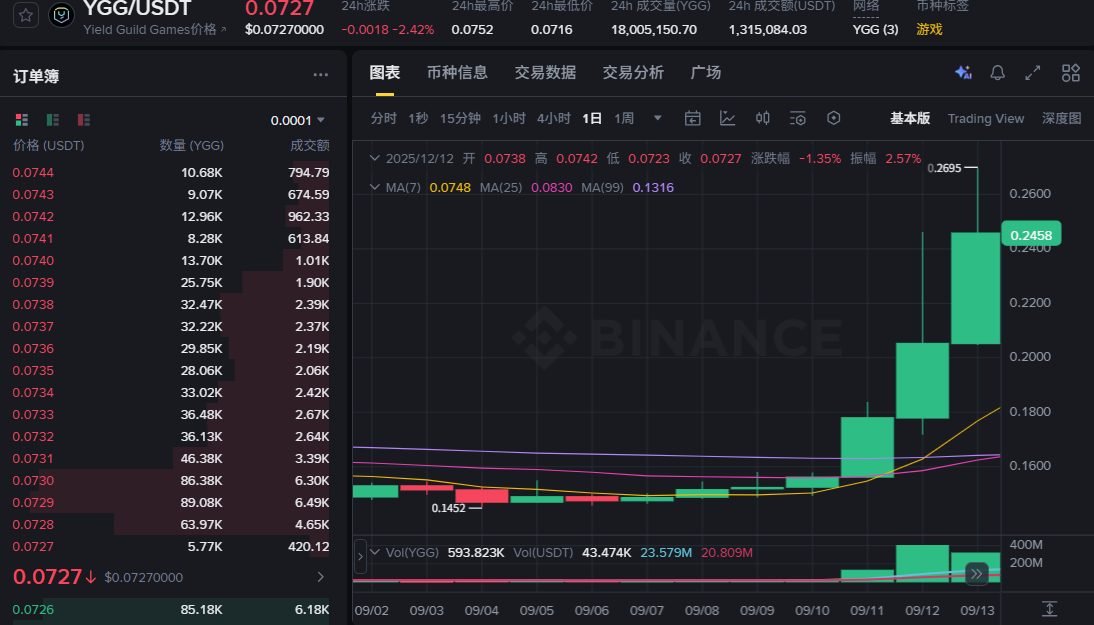The height and width of the screenshot is (625, 1094).
Task: Switch to the 交易分析 tab
Action: (633, 73)
